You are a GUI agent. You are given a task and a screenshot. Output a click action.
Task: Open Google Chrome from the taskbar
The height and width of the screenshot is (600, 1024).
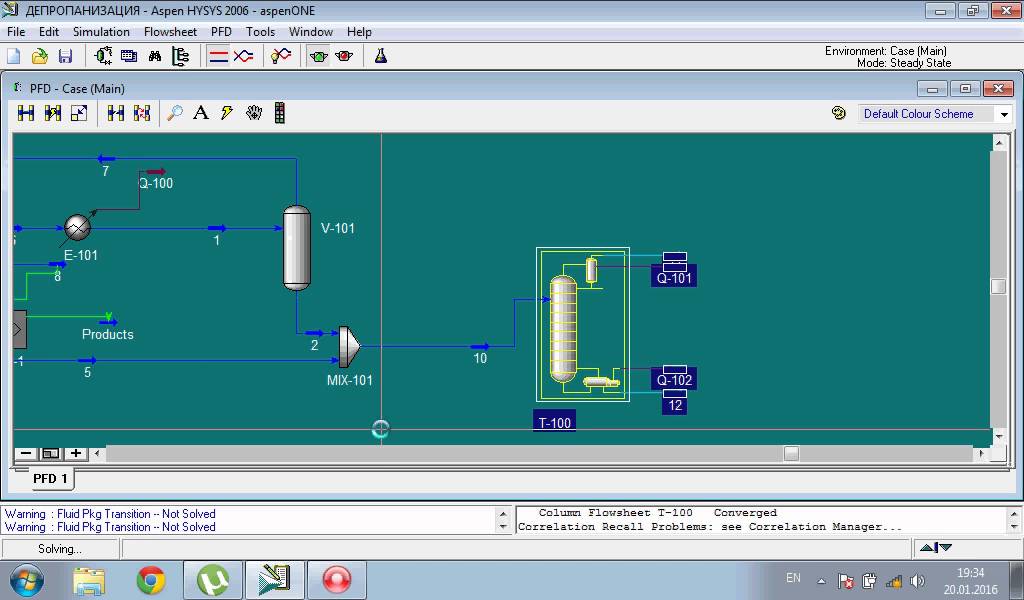tap(151, 580)
